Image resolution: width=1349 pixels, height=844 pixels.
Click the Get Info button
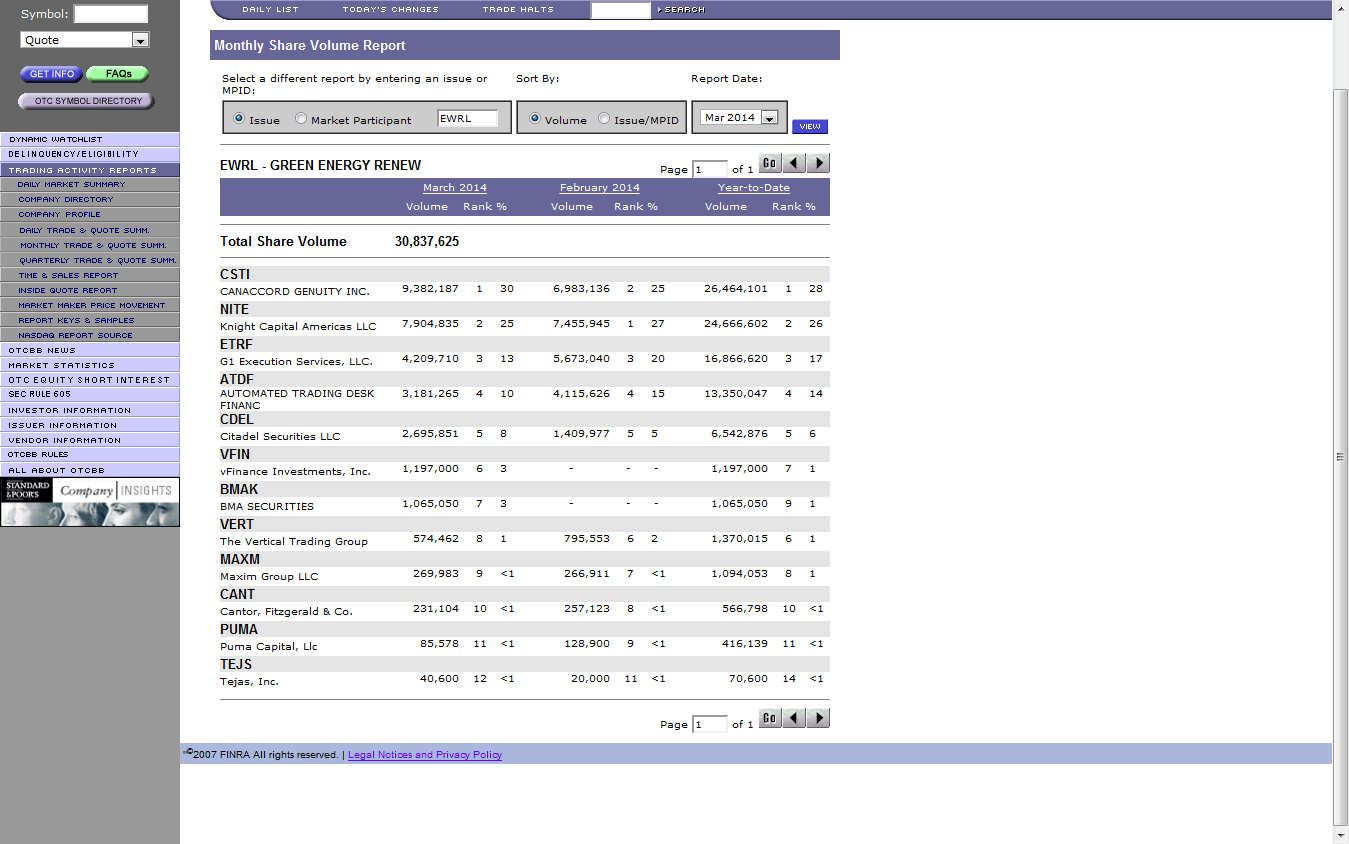point(52,74)
